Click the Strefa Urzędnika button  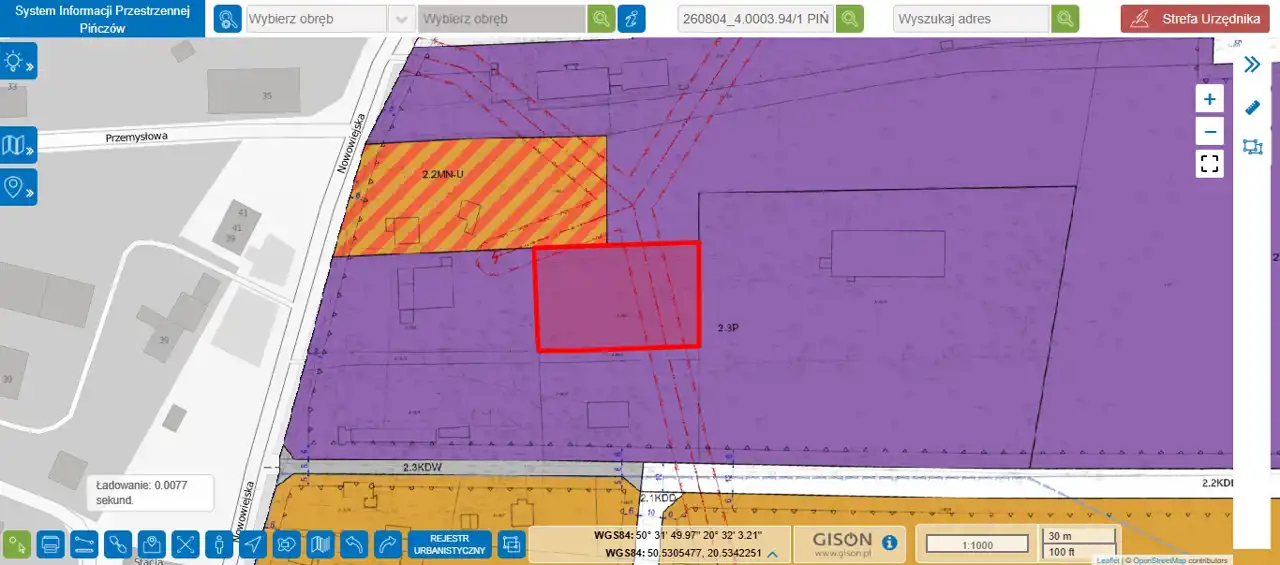1195,19
